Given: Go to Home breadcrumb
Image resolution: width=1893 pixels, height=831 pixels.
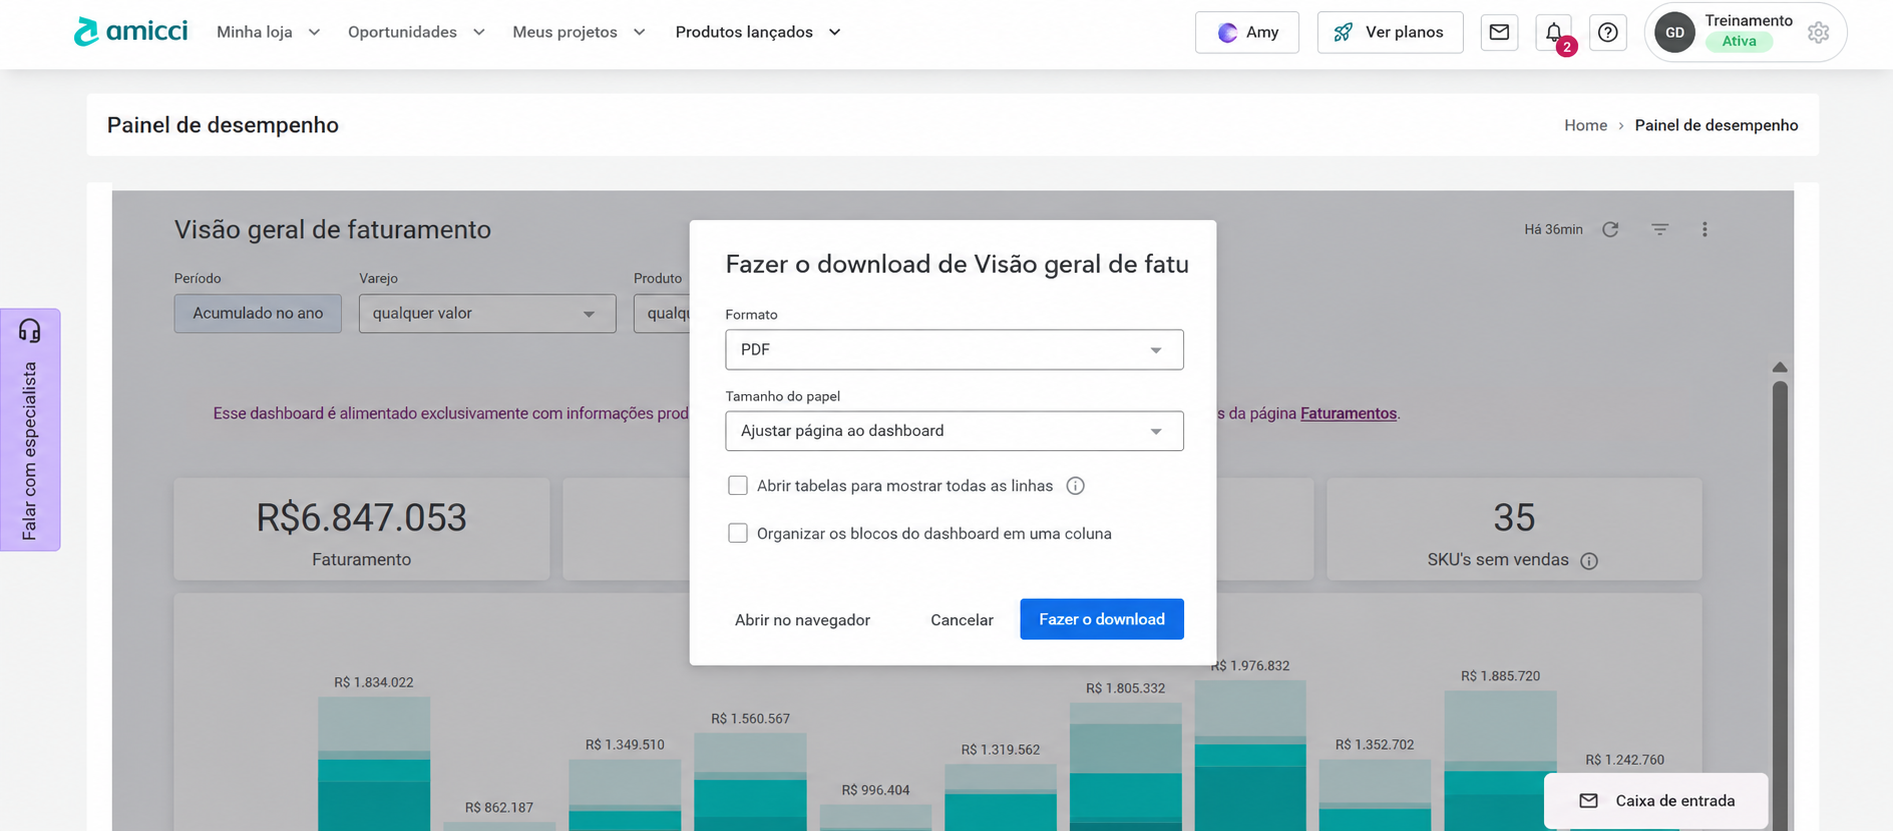Looking at the screenshot, I should click(x=1585, y=125).
